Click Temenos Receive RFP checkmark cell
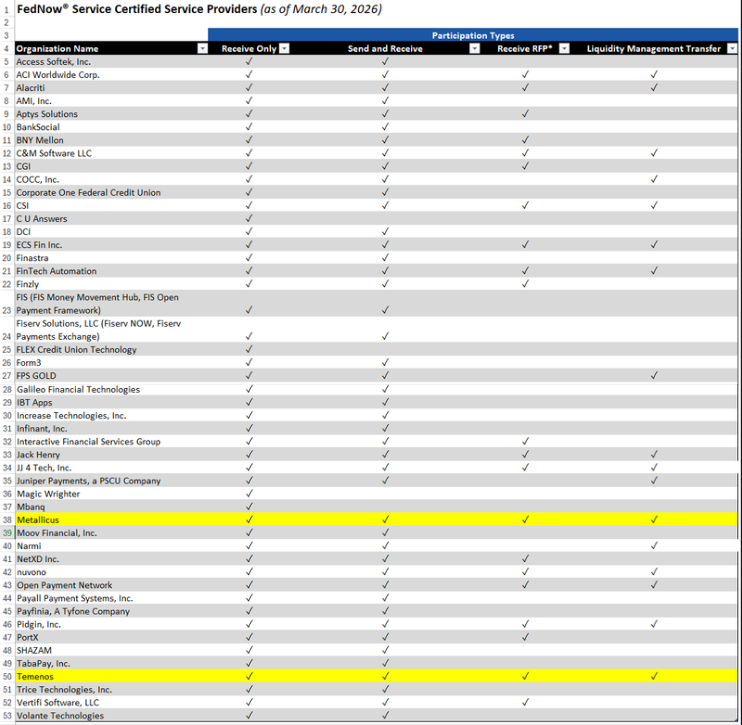This screenshot has height=725, width=742. point(525,677)
